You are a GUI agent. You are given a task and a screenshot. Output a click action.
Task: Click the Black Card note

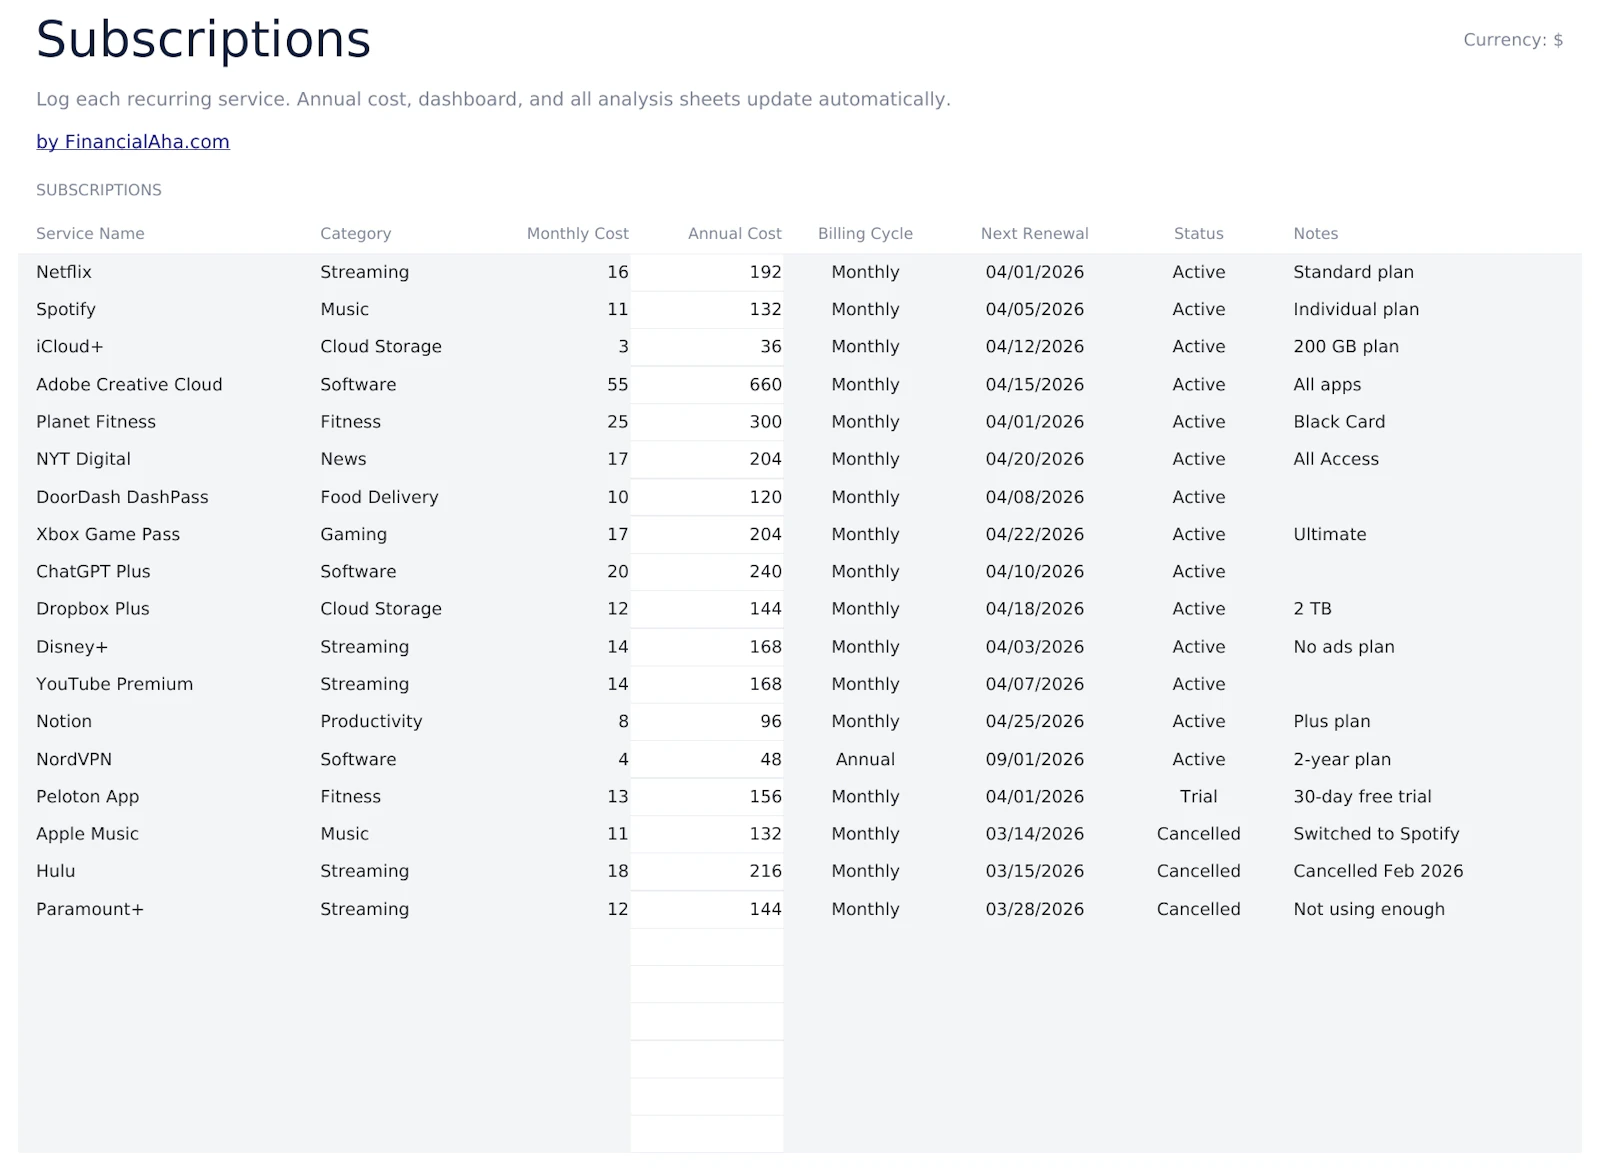coord(1339,421)
